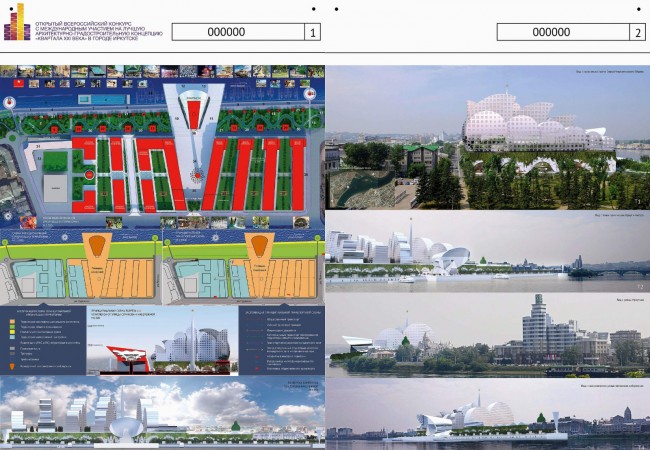Click the orange shield symbol in legend
The width and height of the screenshot is (650, 450).
coord(13,366)
